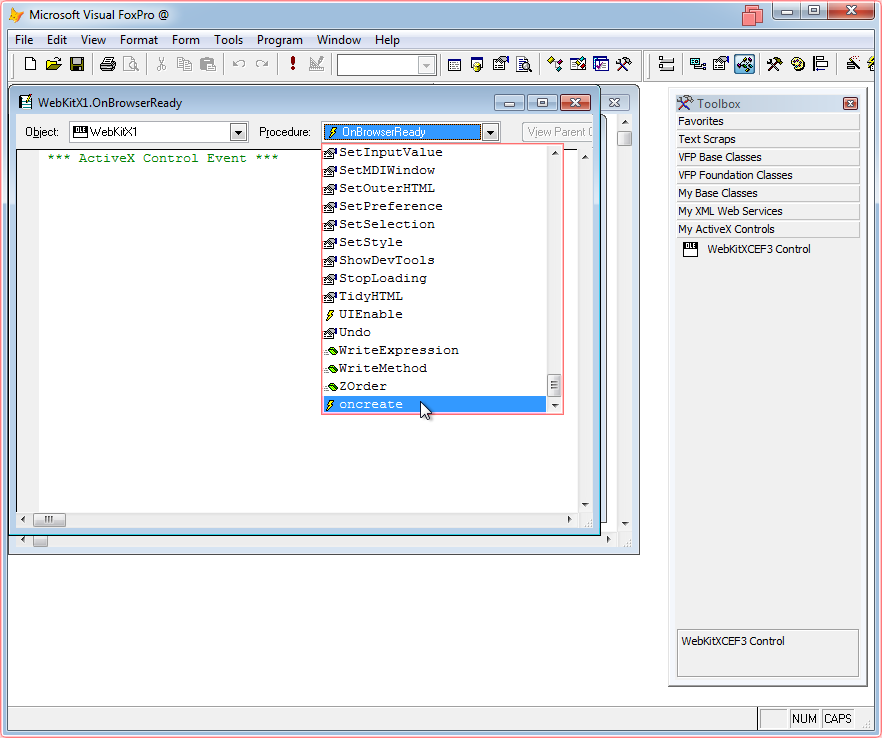Viewport: 882px width, 738px height.
Task: Open the Task Pane Manager icon
Action: point(601,65)
